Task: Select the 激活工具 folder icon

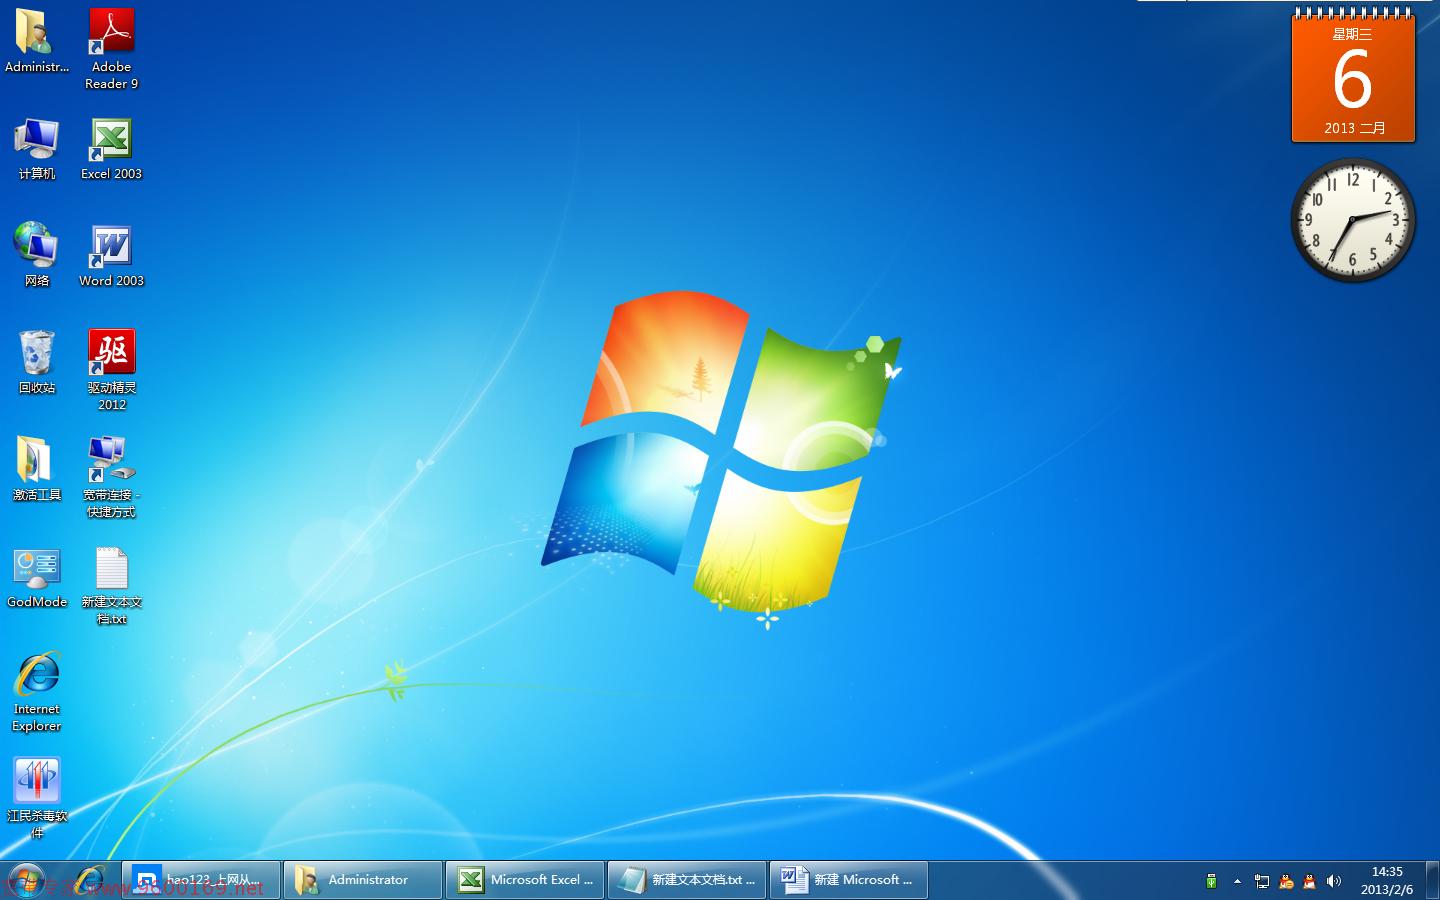Action: 36,469
